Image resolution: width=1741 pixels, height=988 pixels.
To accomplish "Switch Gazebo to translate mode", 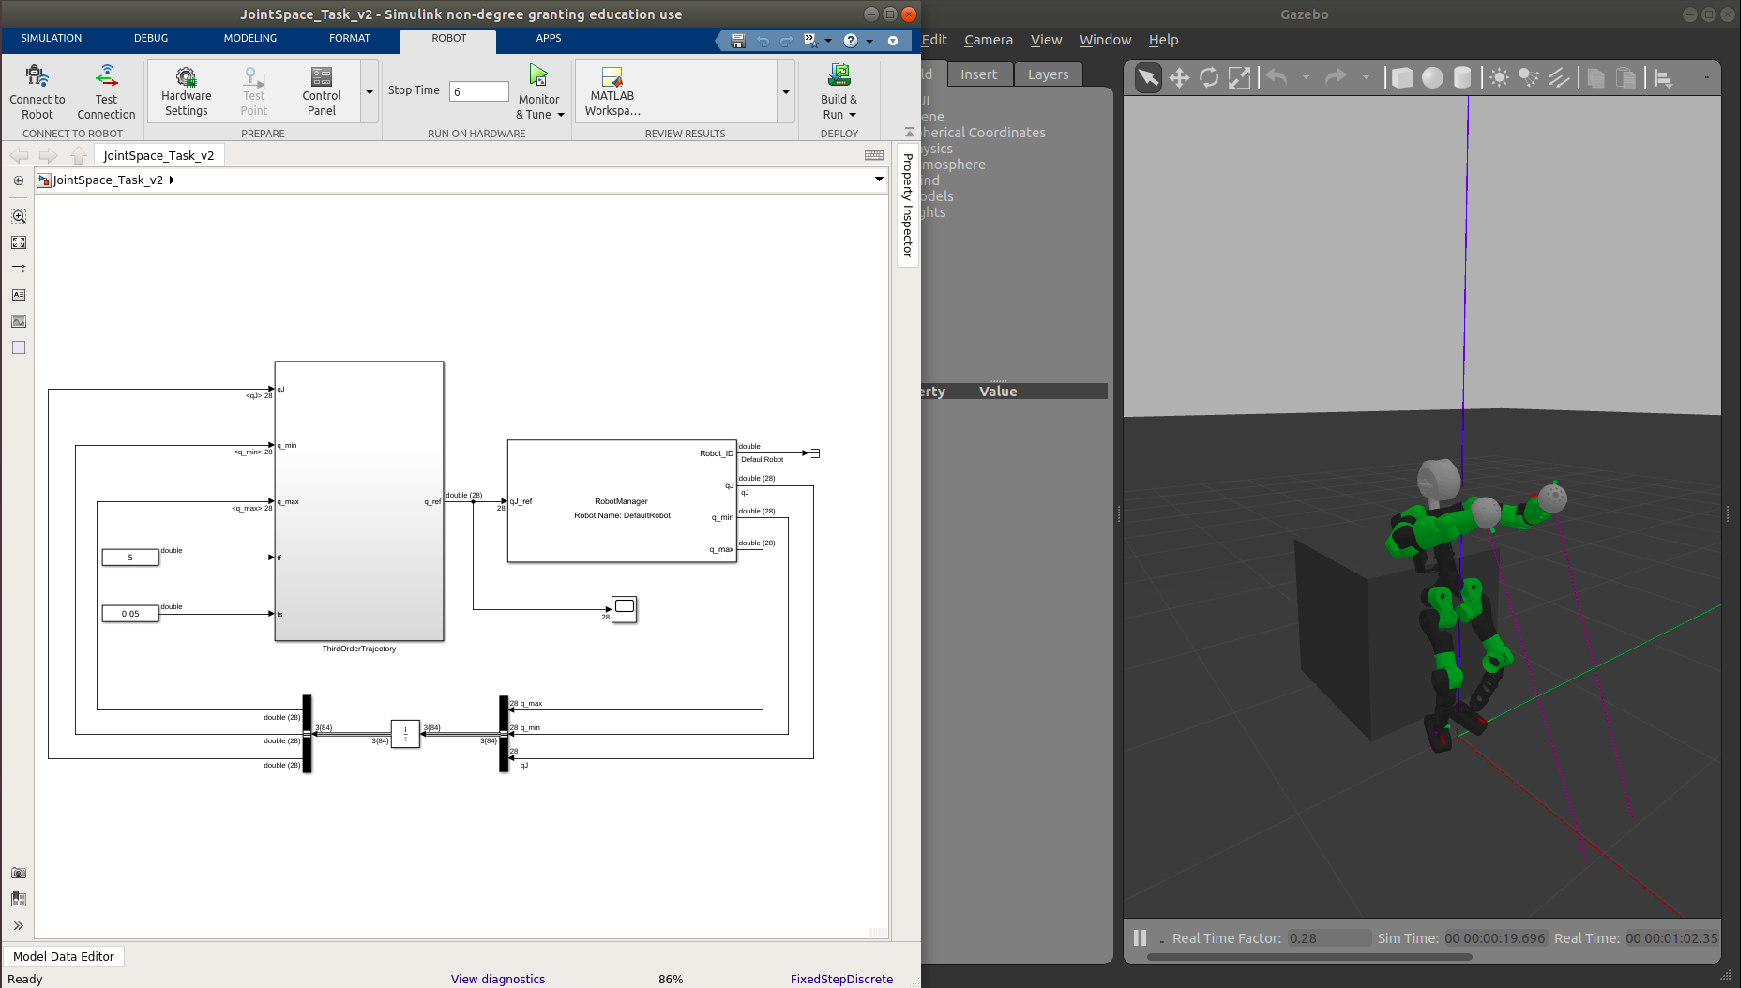I will tap(1179, 78).
